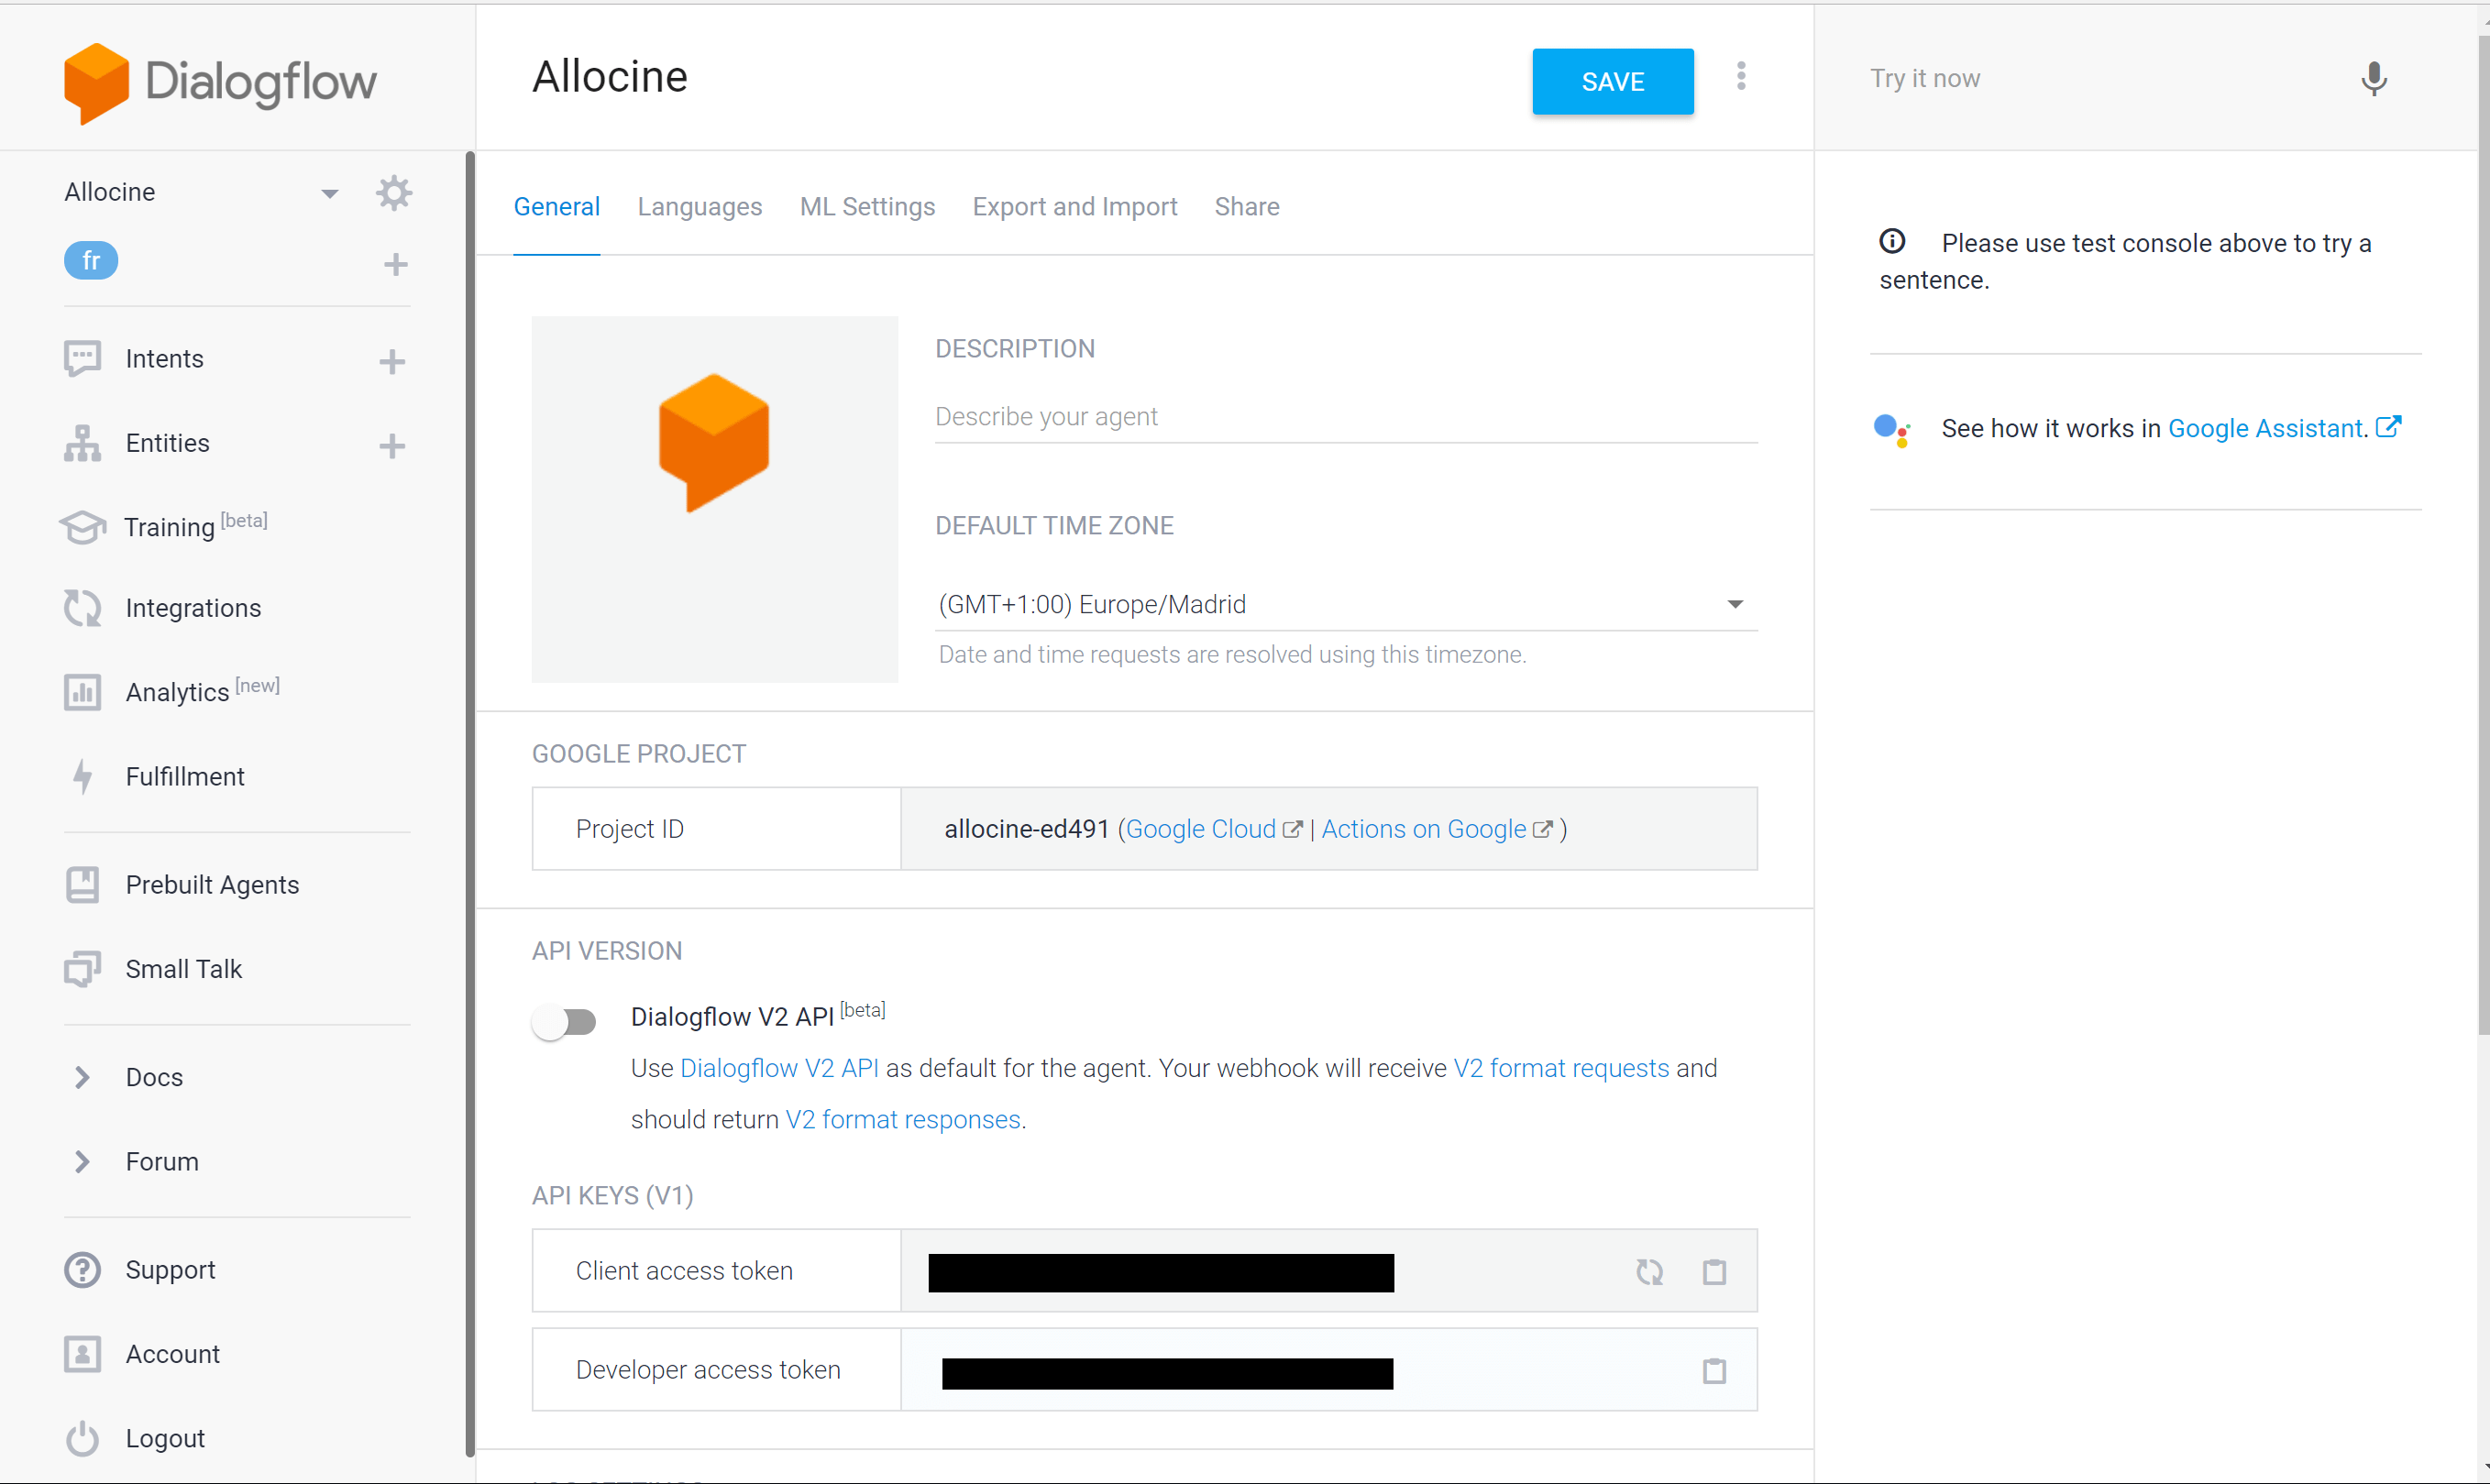Click the Small Talk icon
The height and width of the screenshot is (1484, 2490).
click(x=82, y=969)
